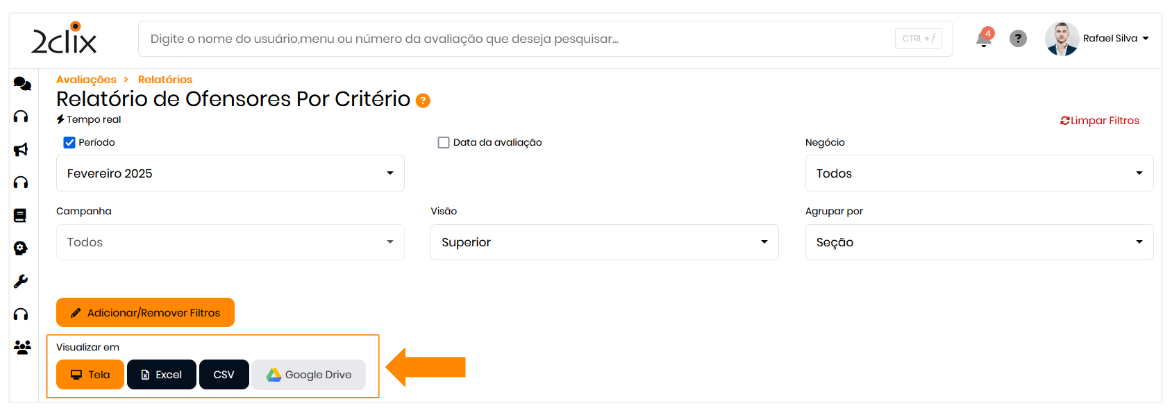Open the chat bubbles sidebar icon

click(x=21, y=84)
